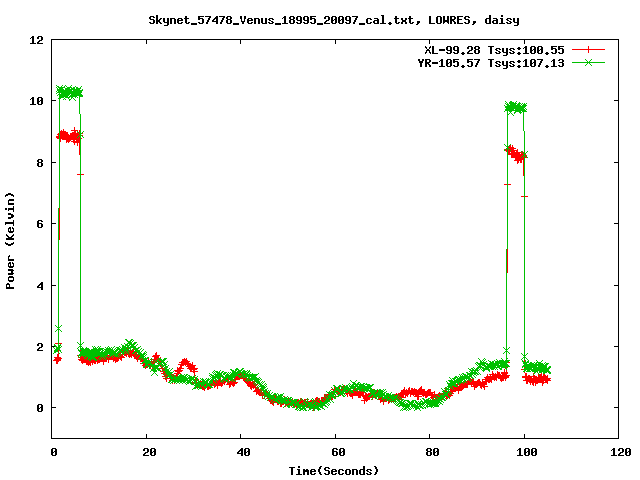Click the Time(Seconds) x-axis label
The width and height of the screenshot is (640, 480).
[x=334, y=471]
